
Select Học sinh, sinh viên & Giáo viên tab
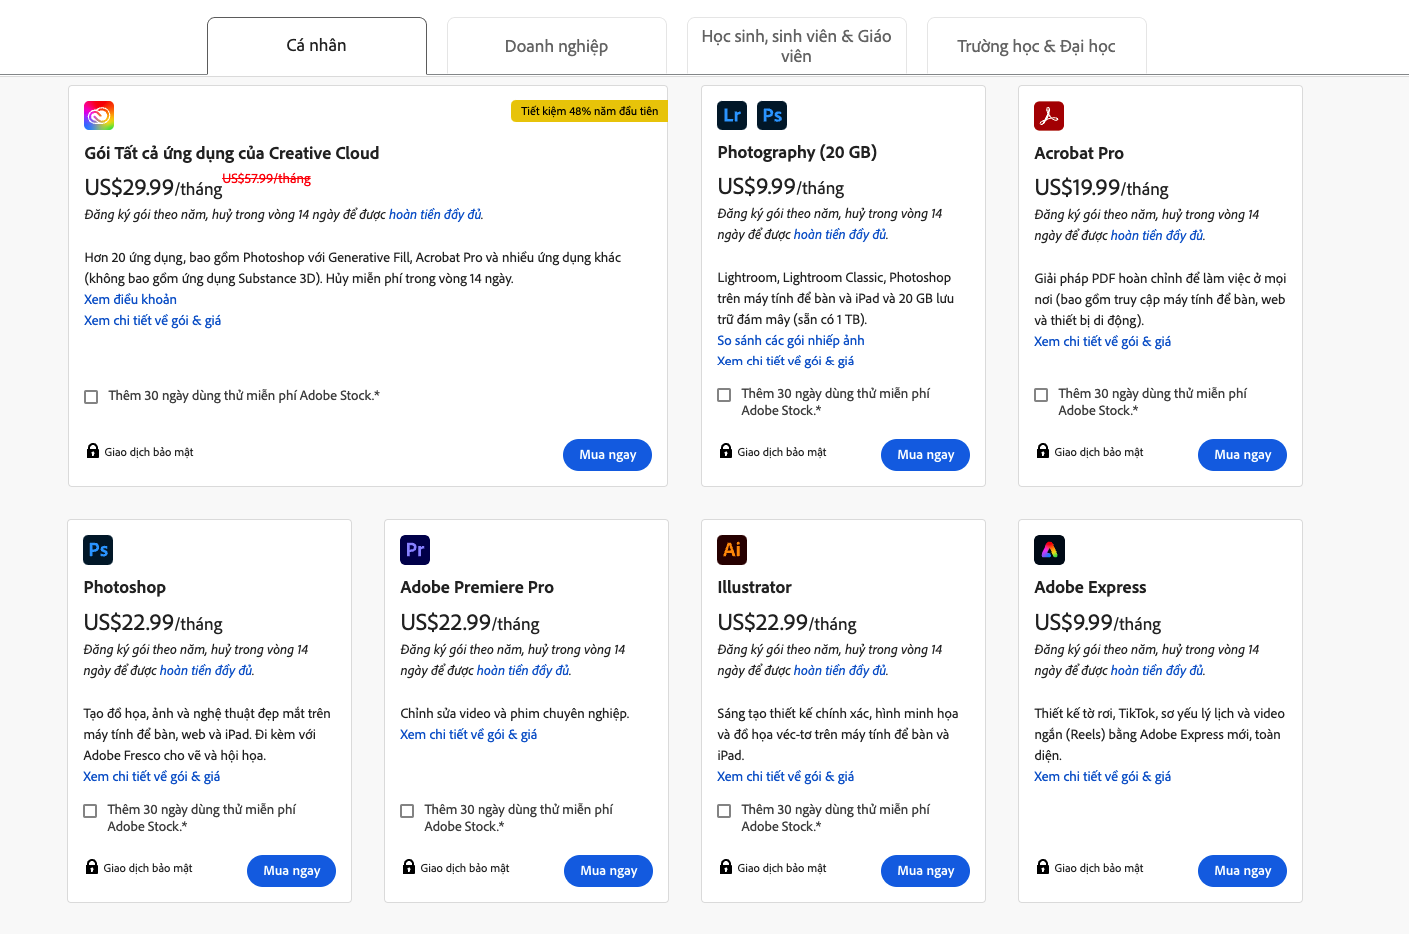click(797, 46)
